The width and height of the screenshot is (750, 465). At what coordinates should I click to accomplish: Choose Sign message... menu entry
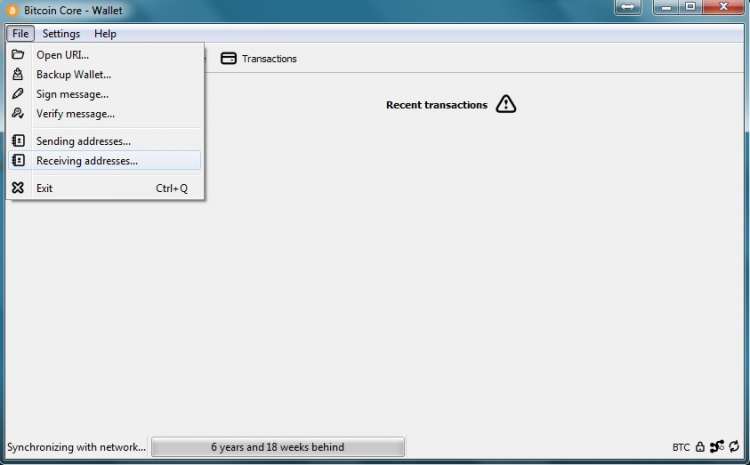click(x=105, y=94)
